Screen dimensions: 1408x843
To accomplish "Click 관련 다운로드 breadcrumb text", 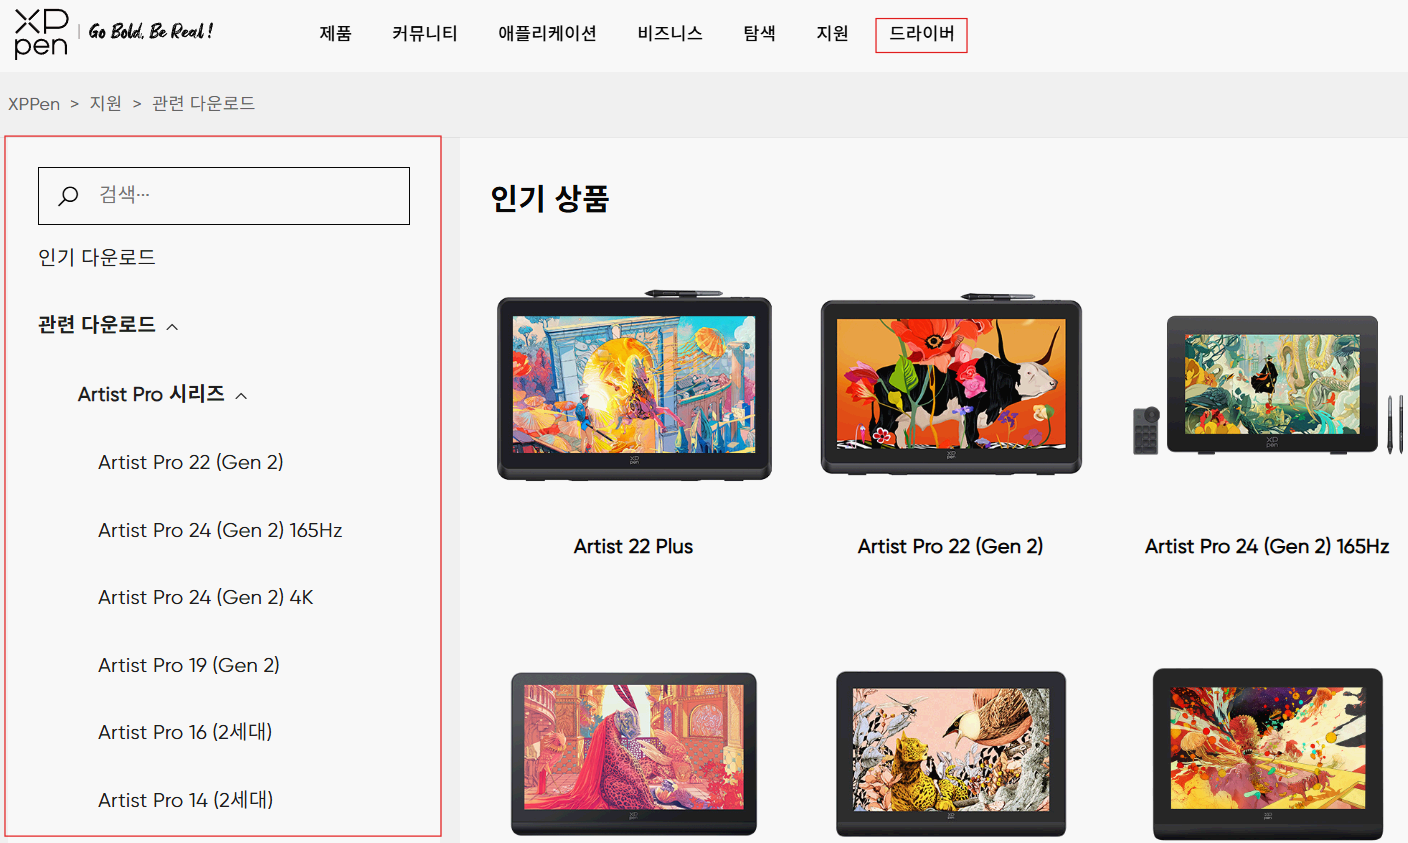I will point(204,104).
